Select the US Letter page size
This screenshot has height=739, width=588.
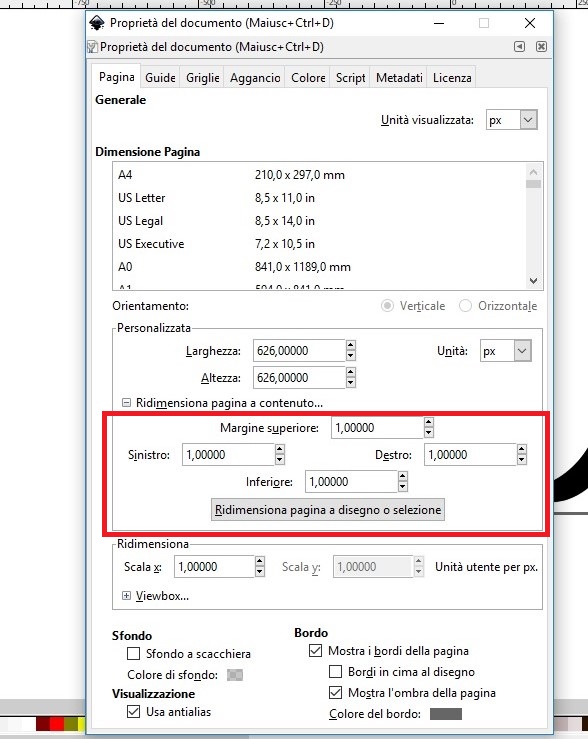point(318,198)
